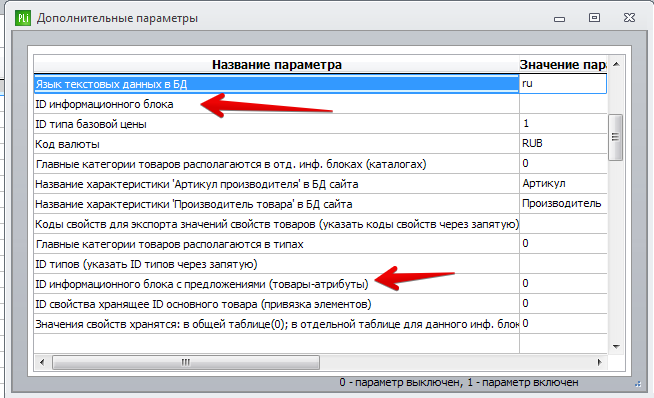Click value '0' for 'привязка элементов' row
The height and width of the screenshot is (398, 654).
pos(563,304)
